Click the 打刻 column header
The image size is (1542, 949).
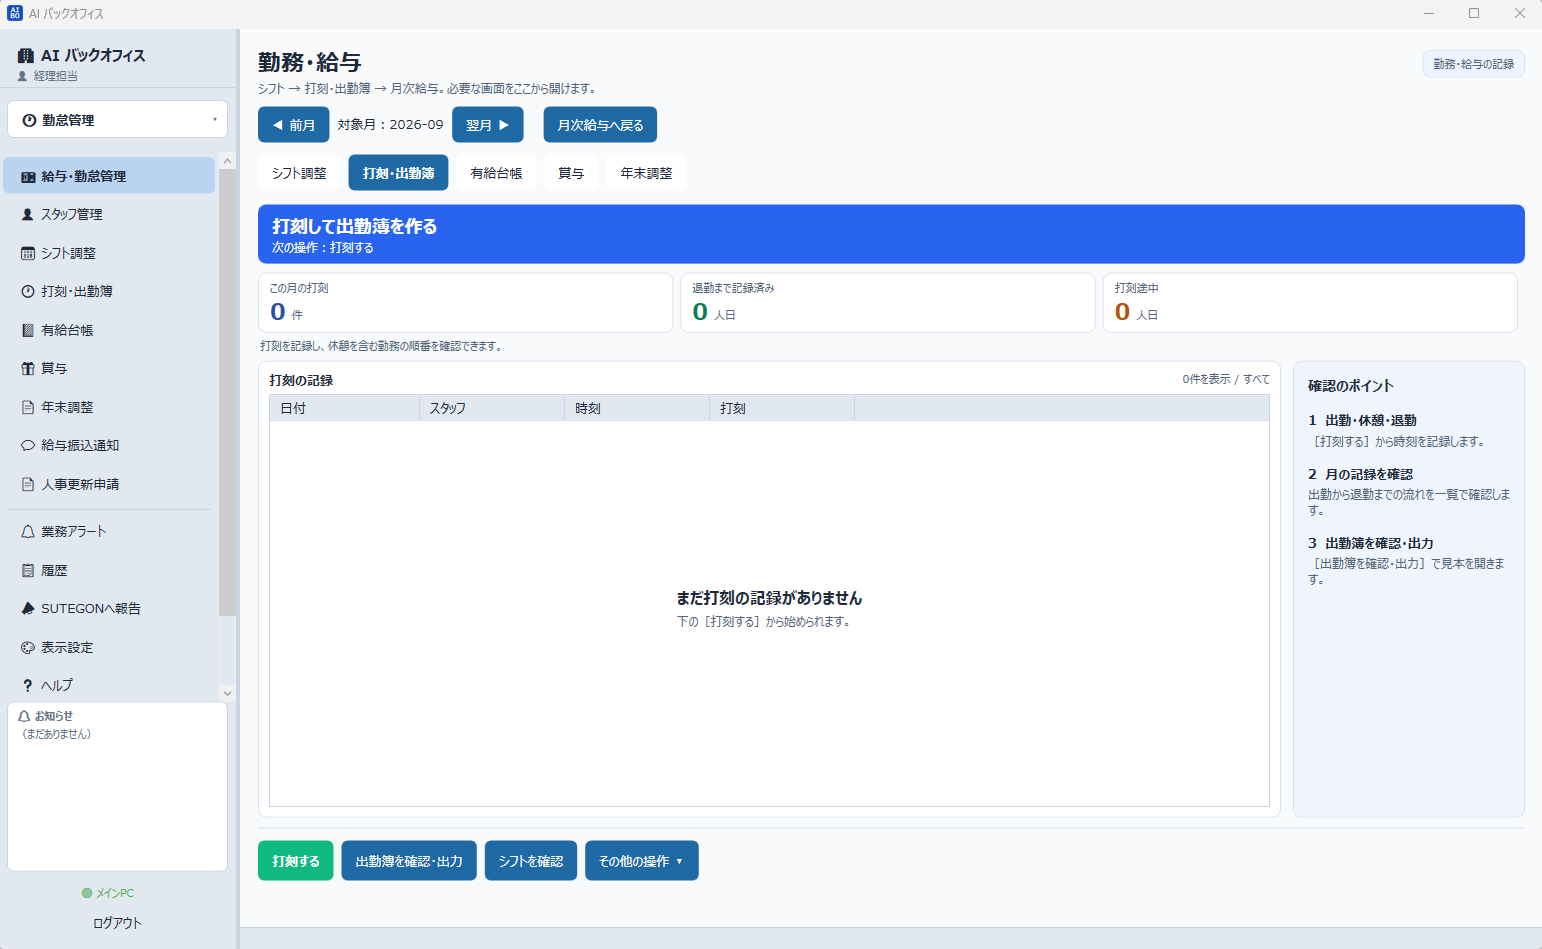(x=782, y=408)
